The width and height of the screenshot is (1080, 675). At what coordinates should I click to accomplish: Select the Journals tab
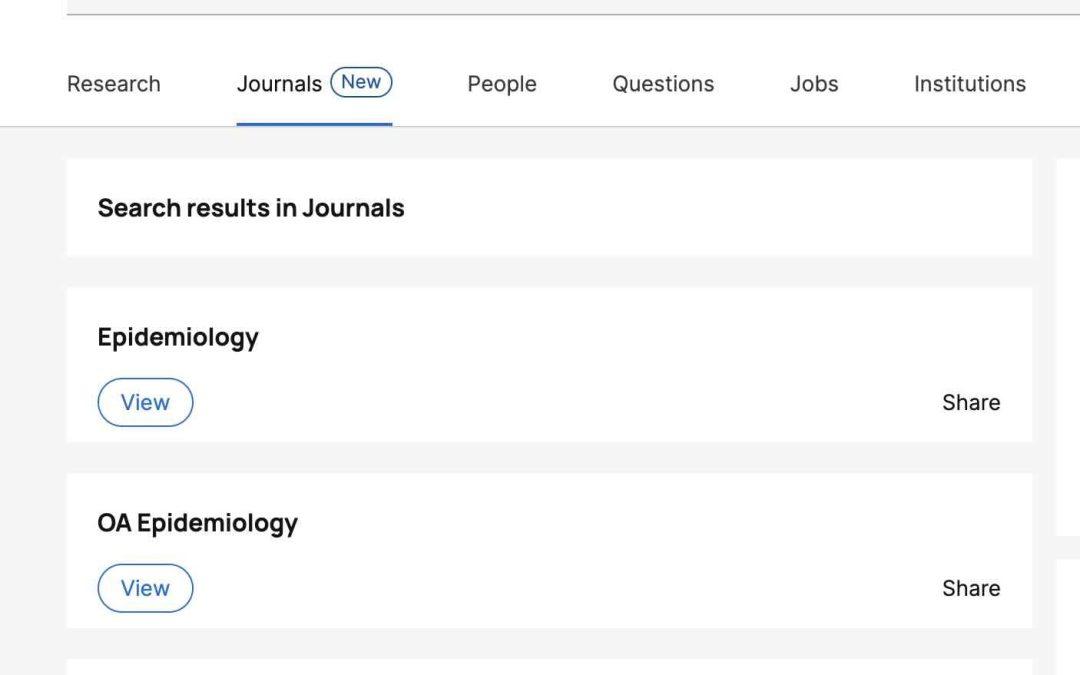click(x=279, y=84)
